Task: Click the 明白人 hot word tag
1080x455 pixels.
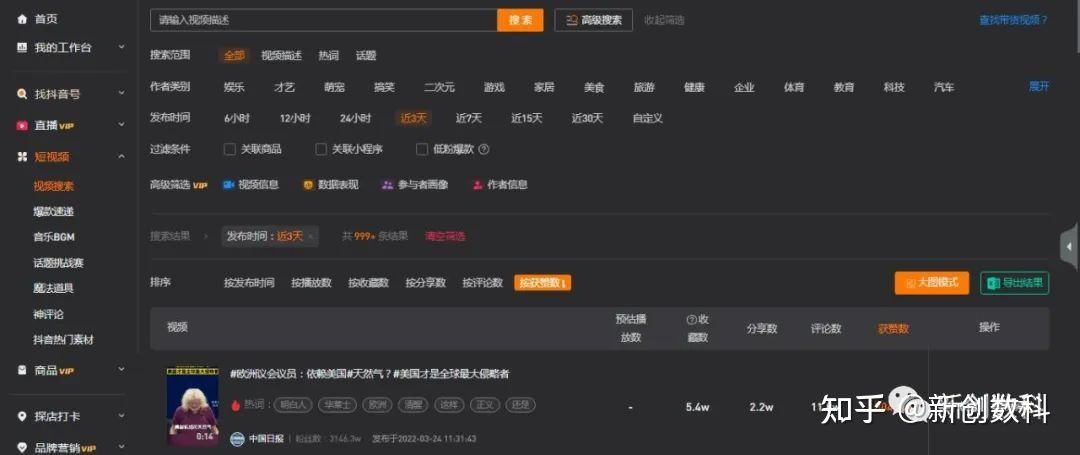Action: pos(293,405)
